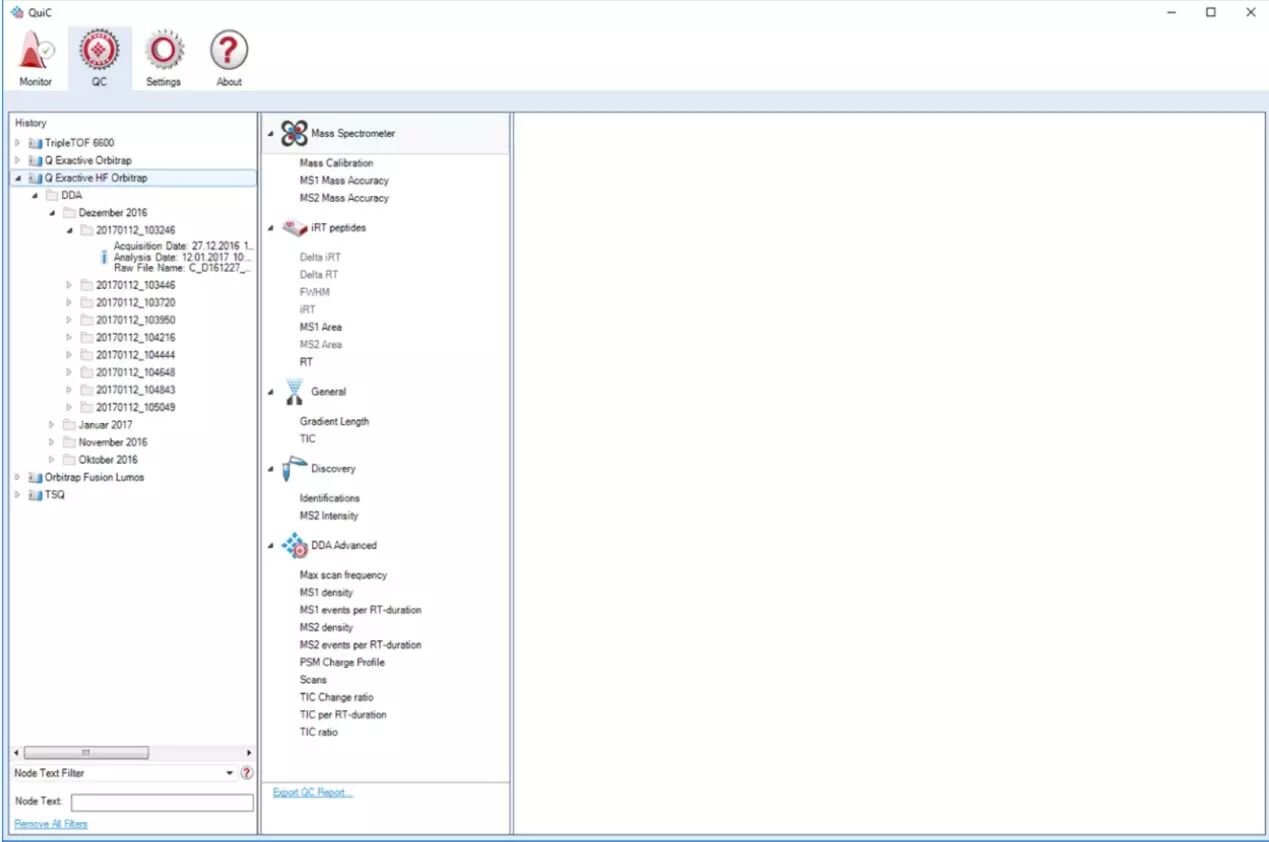Open the Monitor view icon
The image size is (1269, 842).
(36, 51)
